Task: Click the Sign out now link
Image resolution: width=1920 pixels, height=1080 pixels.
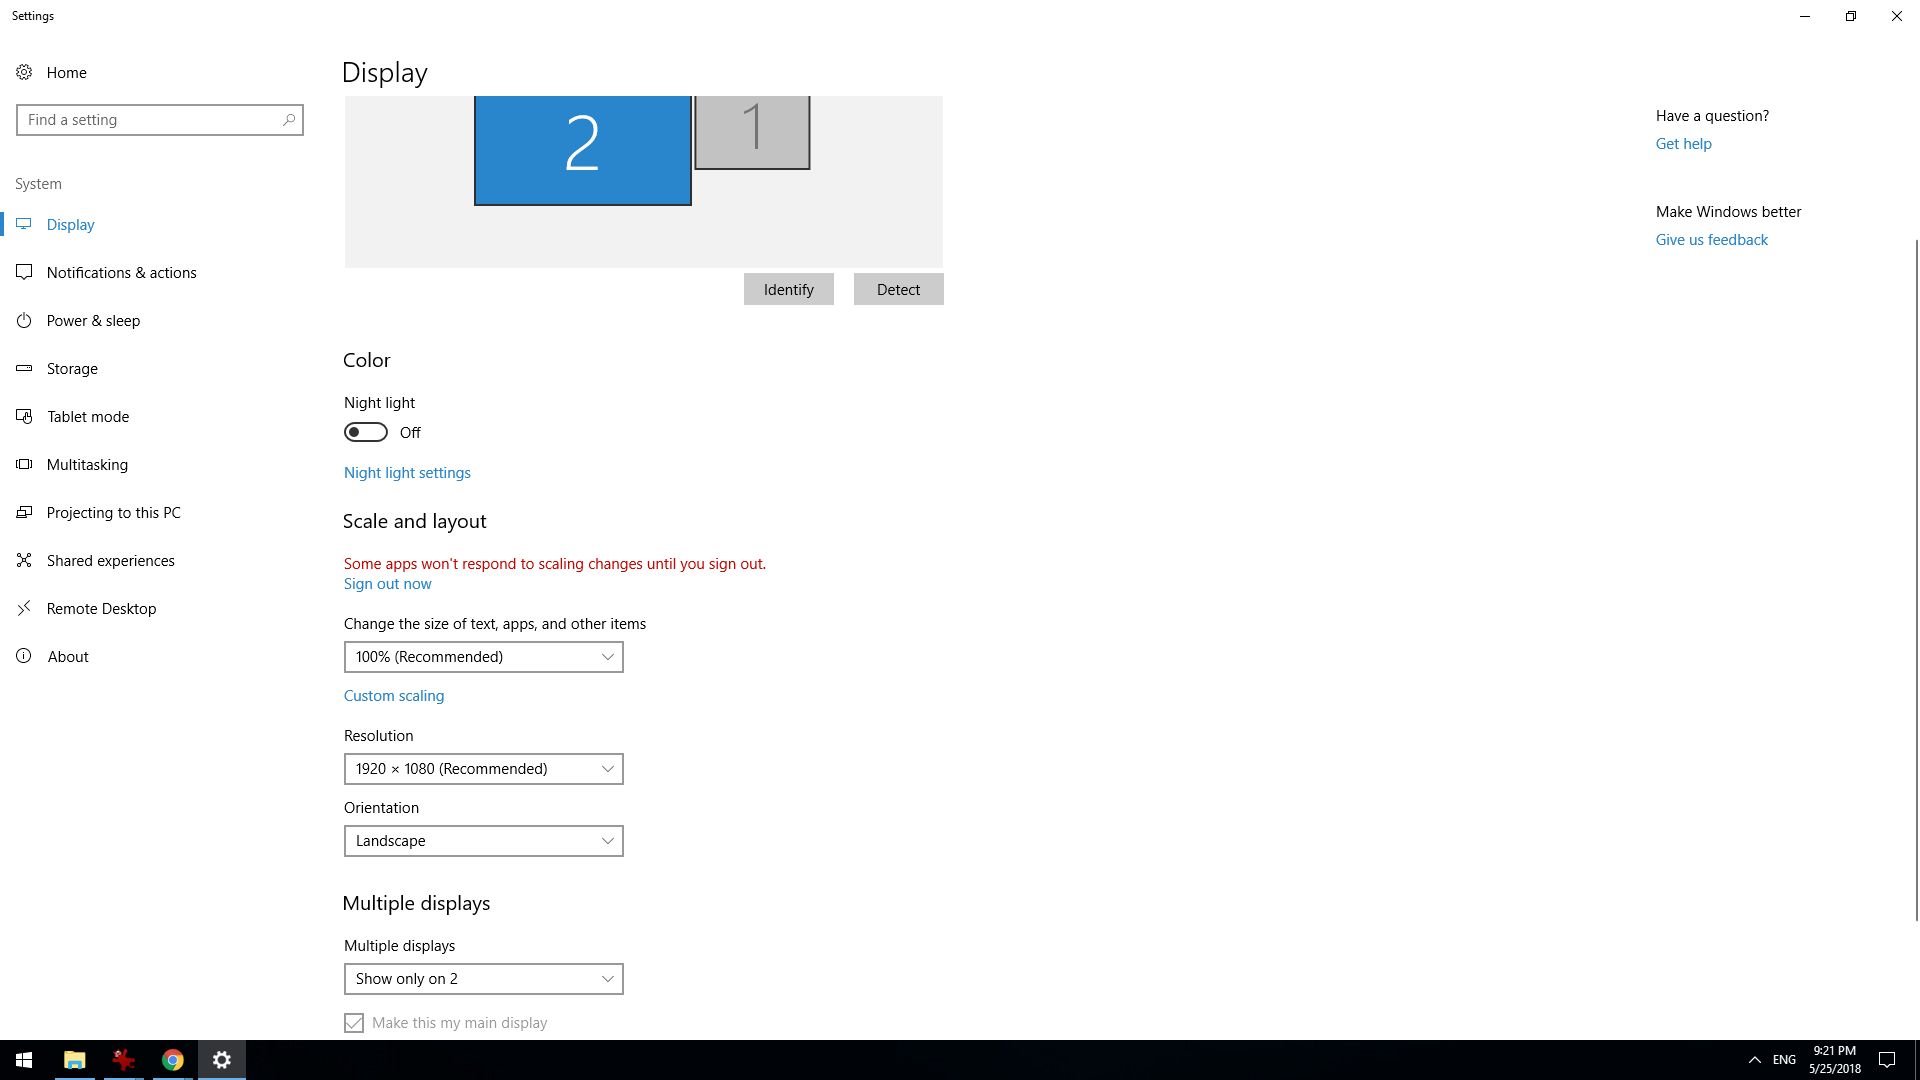Action: coord(388,583)
